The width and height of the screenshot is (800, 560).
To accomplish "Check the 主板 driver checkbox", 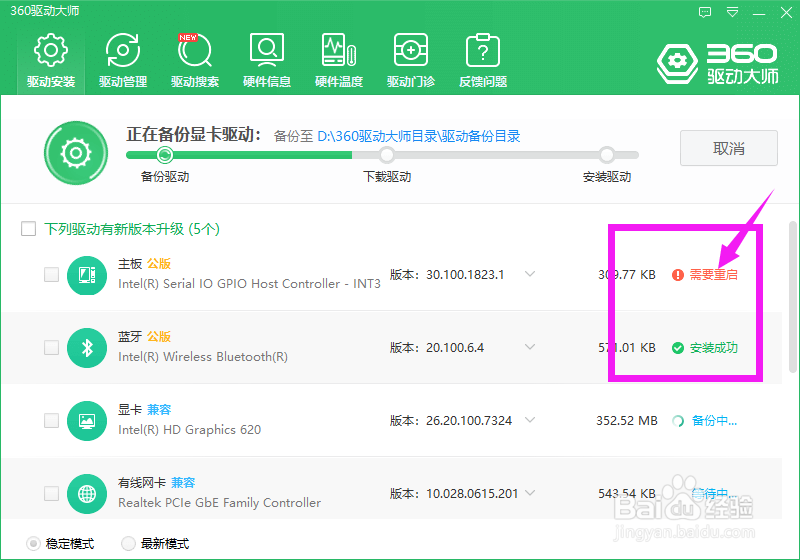I will (x=52, y=274).
